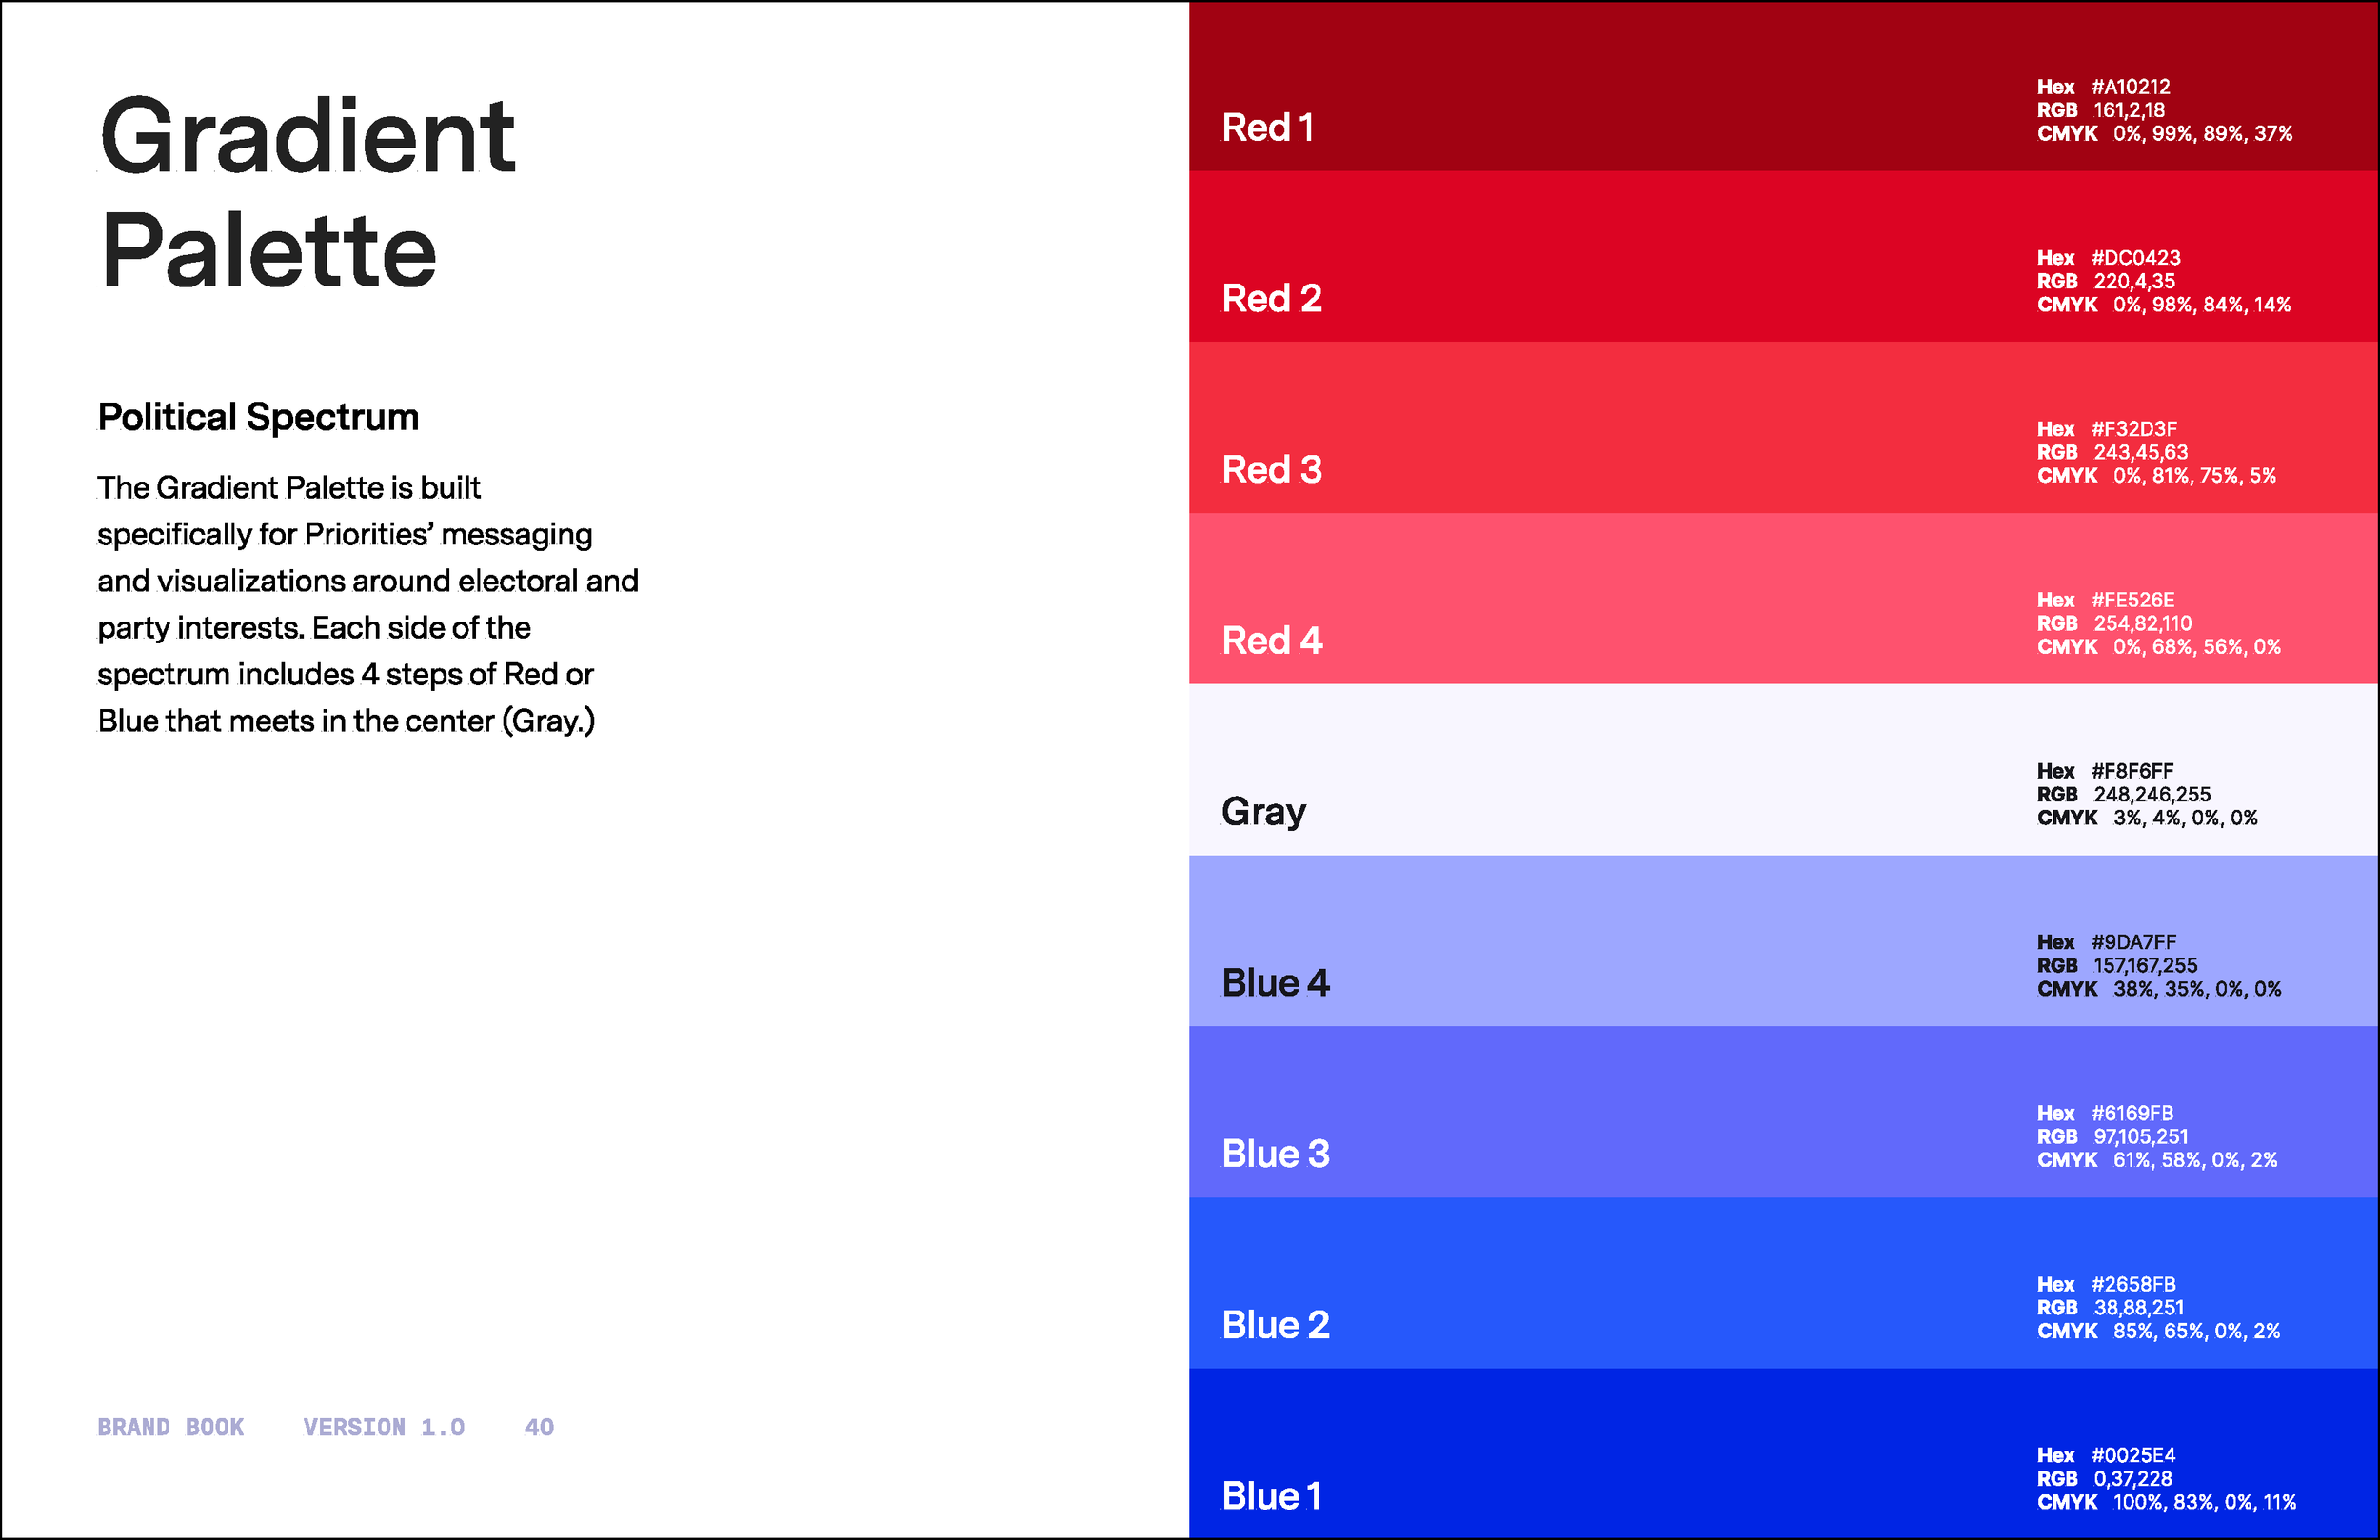Click RGB value 243,45,63
The height and width of the screenshot is (1540, 2380).
[x=2141, y=453]
